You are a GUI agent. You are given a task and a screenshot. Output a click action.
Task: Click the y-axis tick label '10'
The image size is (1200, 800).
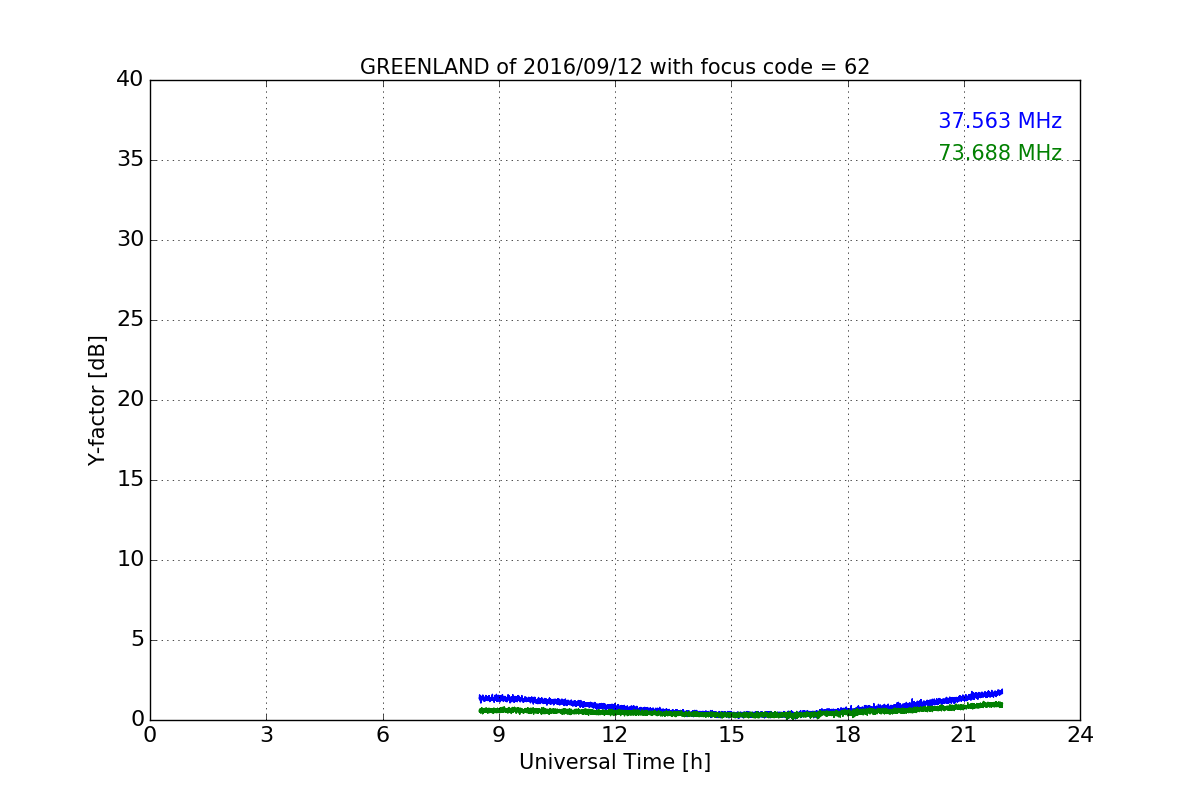click(x=130, y=560)
